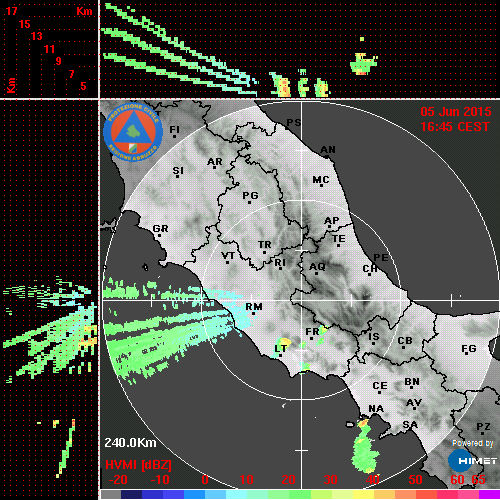Click the 'RI' city label
The width and height of the screenshot is (500, 500).
pyautogui.click(x=280, y=263)
